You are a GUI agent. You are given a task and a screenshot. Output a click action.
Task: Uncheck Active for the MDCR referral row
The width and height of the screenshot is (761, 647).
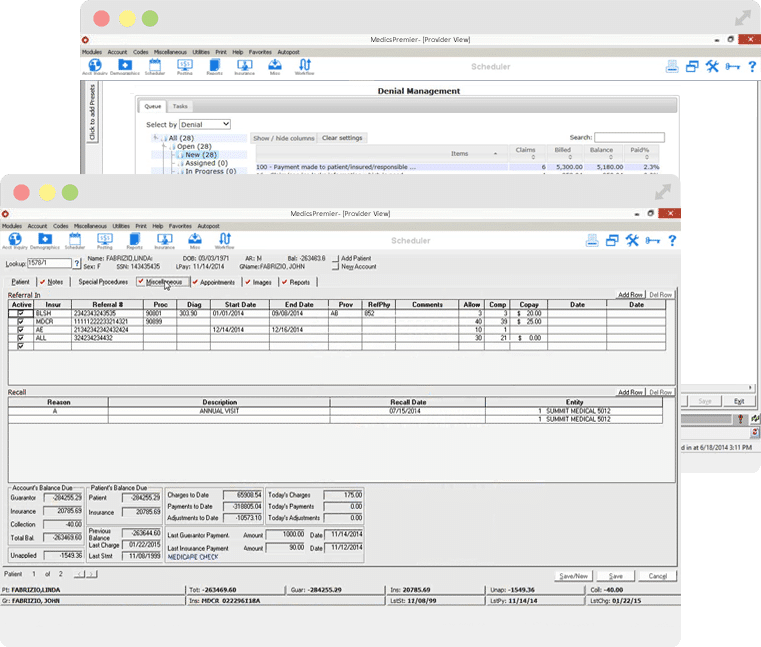20,321
